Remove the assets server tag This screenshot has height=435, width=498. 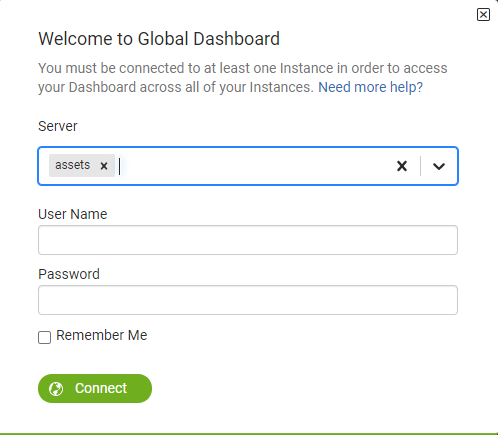[x=104, y=166]
